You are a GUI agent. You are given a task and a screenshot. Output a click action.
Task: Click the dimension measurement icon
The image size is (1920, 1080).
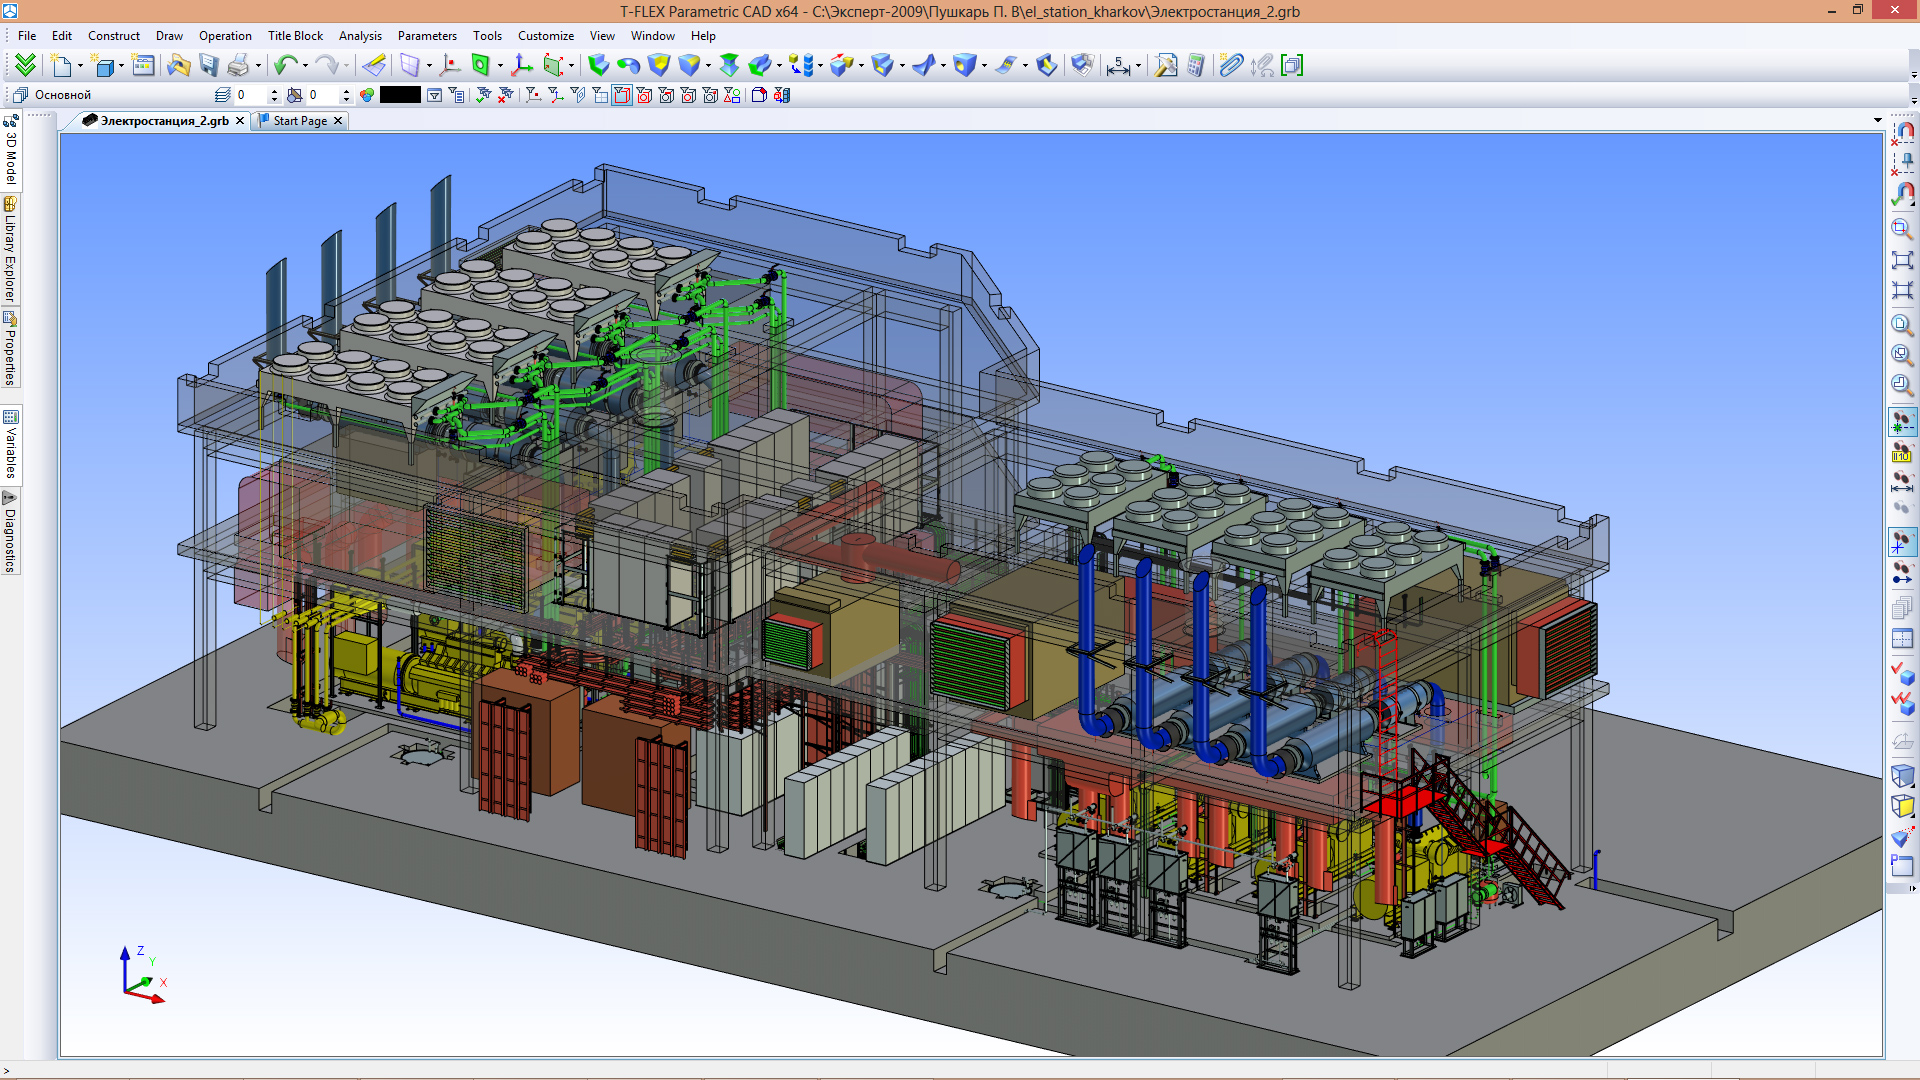pos(1118,66)
